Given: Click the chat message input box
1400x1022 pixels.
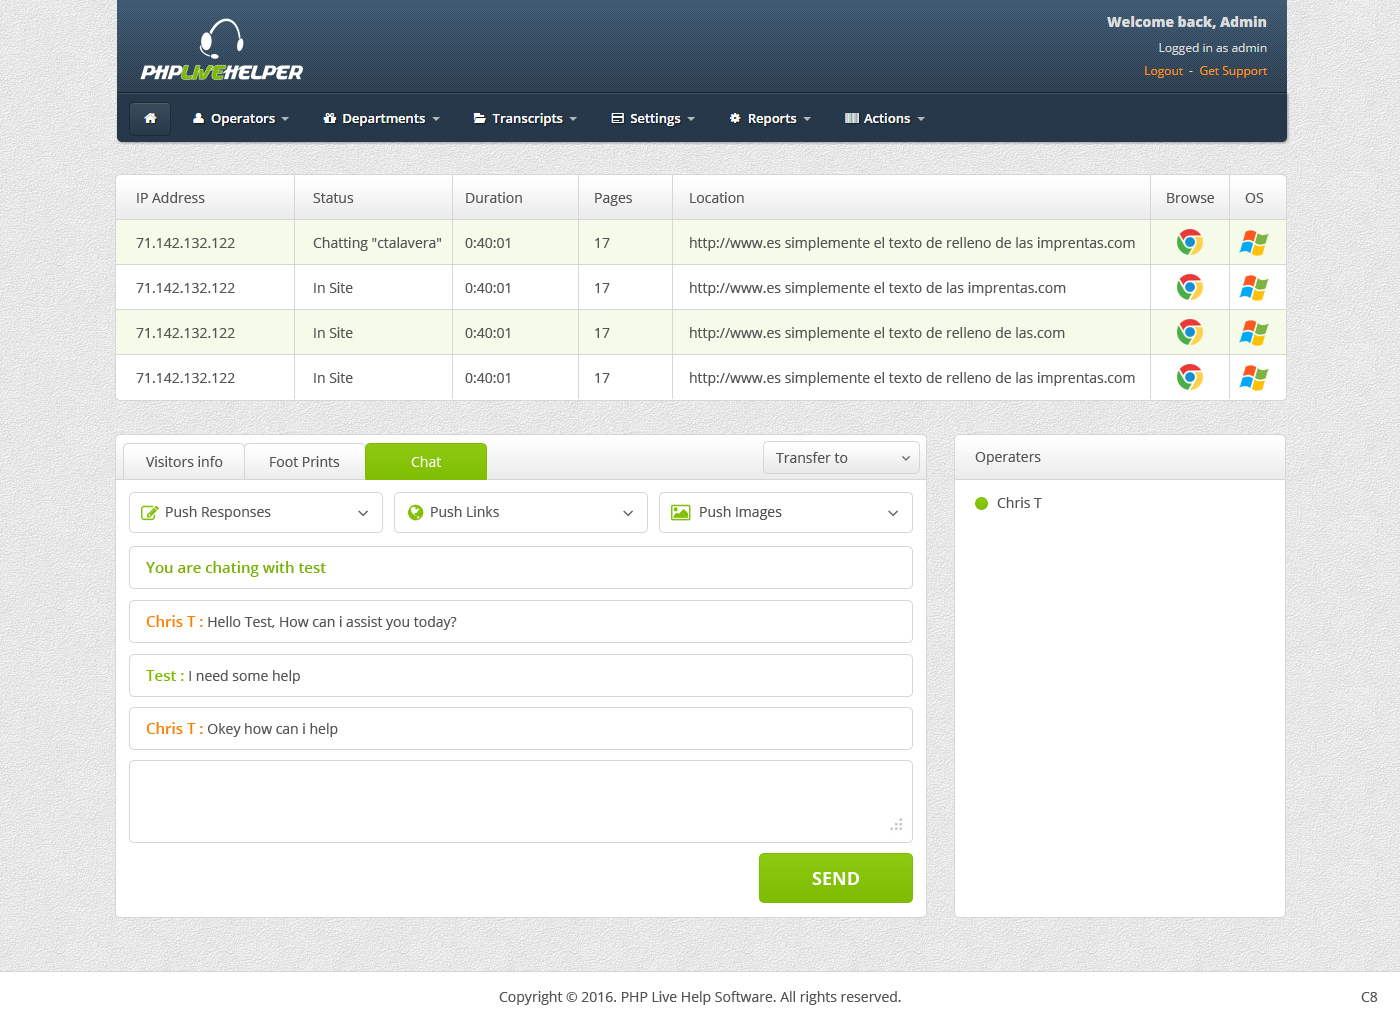Looking at the screenshot, I should [x=521, y=801].
